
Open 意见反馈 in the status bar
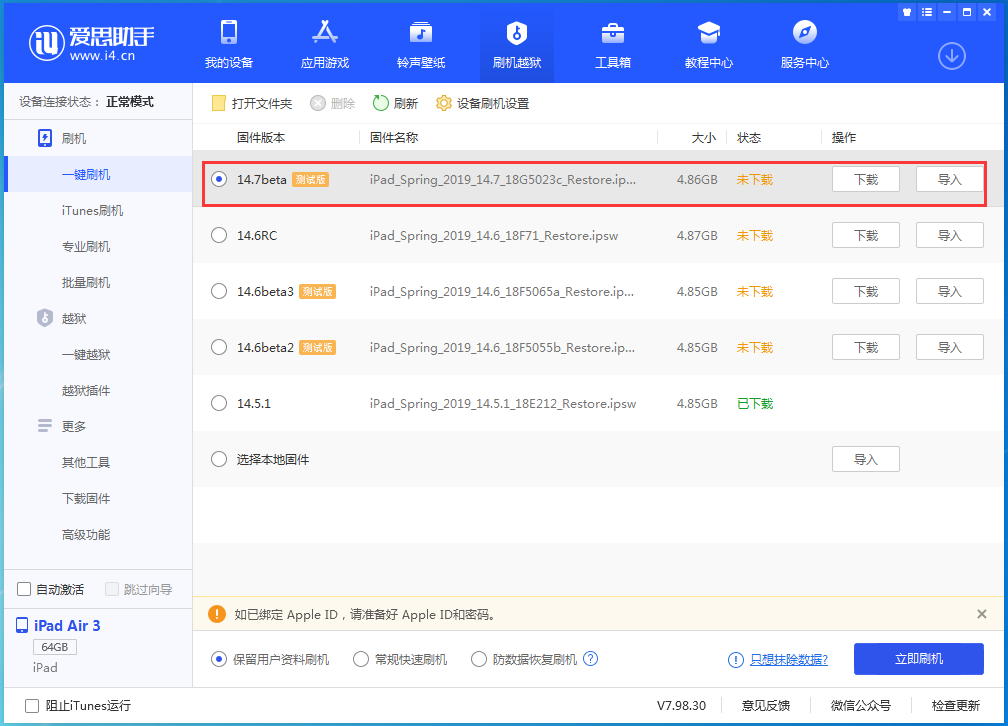pos(766,706)
